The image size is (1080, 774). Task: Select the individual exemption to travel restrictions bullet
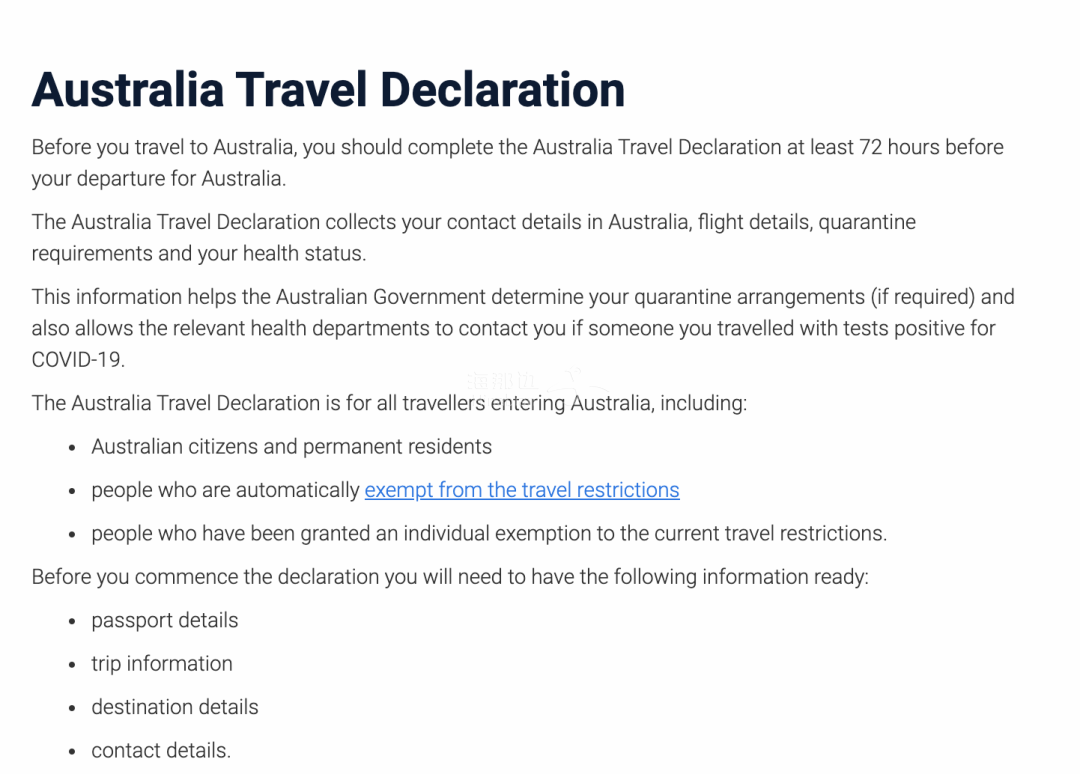(x=489, y=533)
